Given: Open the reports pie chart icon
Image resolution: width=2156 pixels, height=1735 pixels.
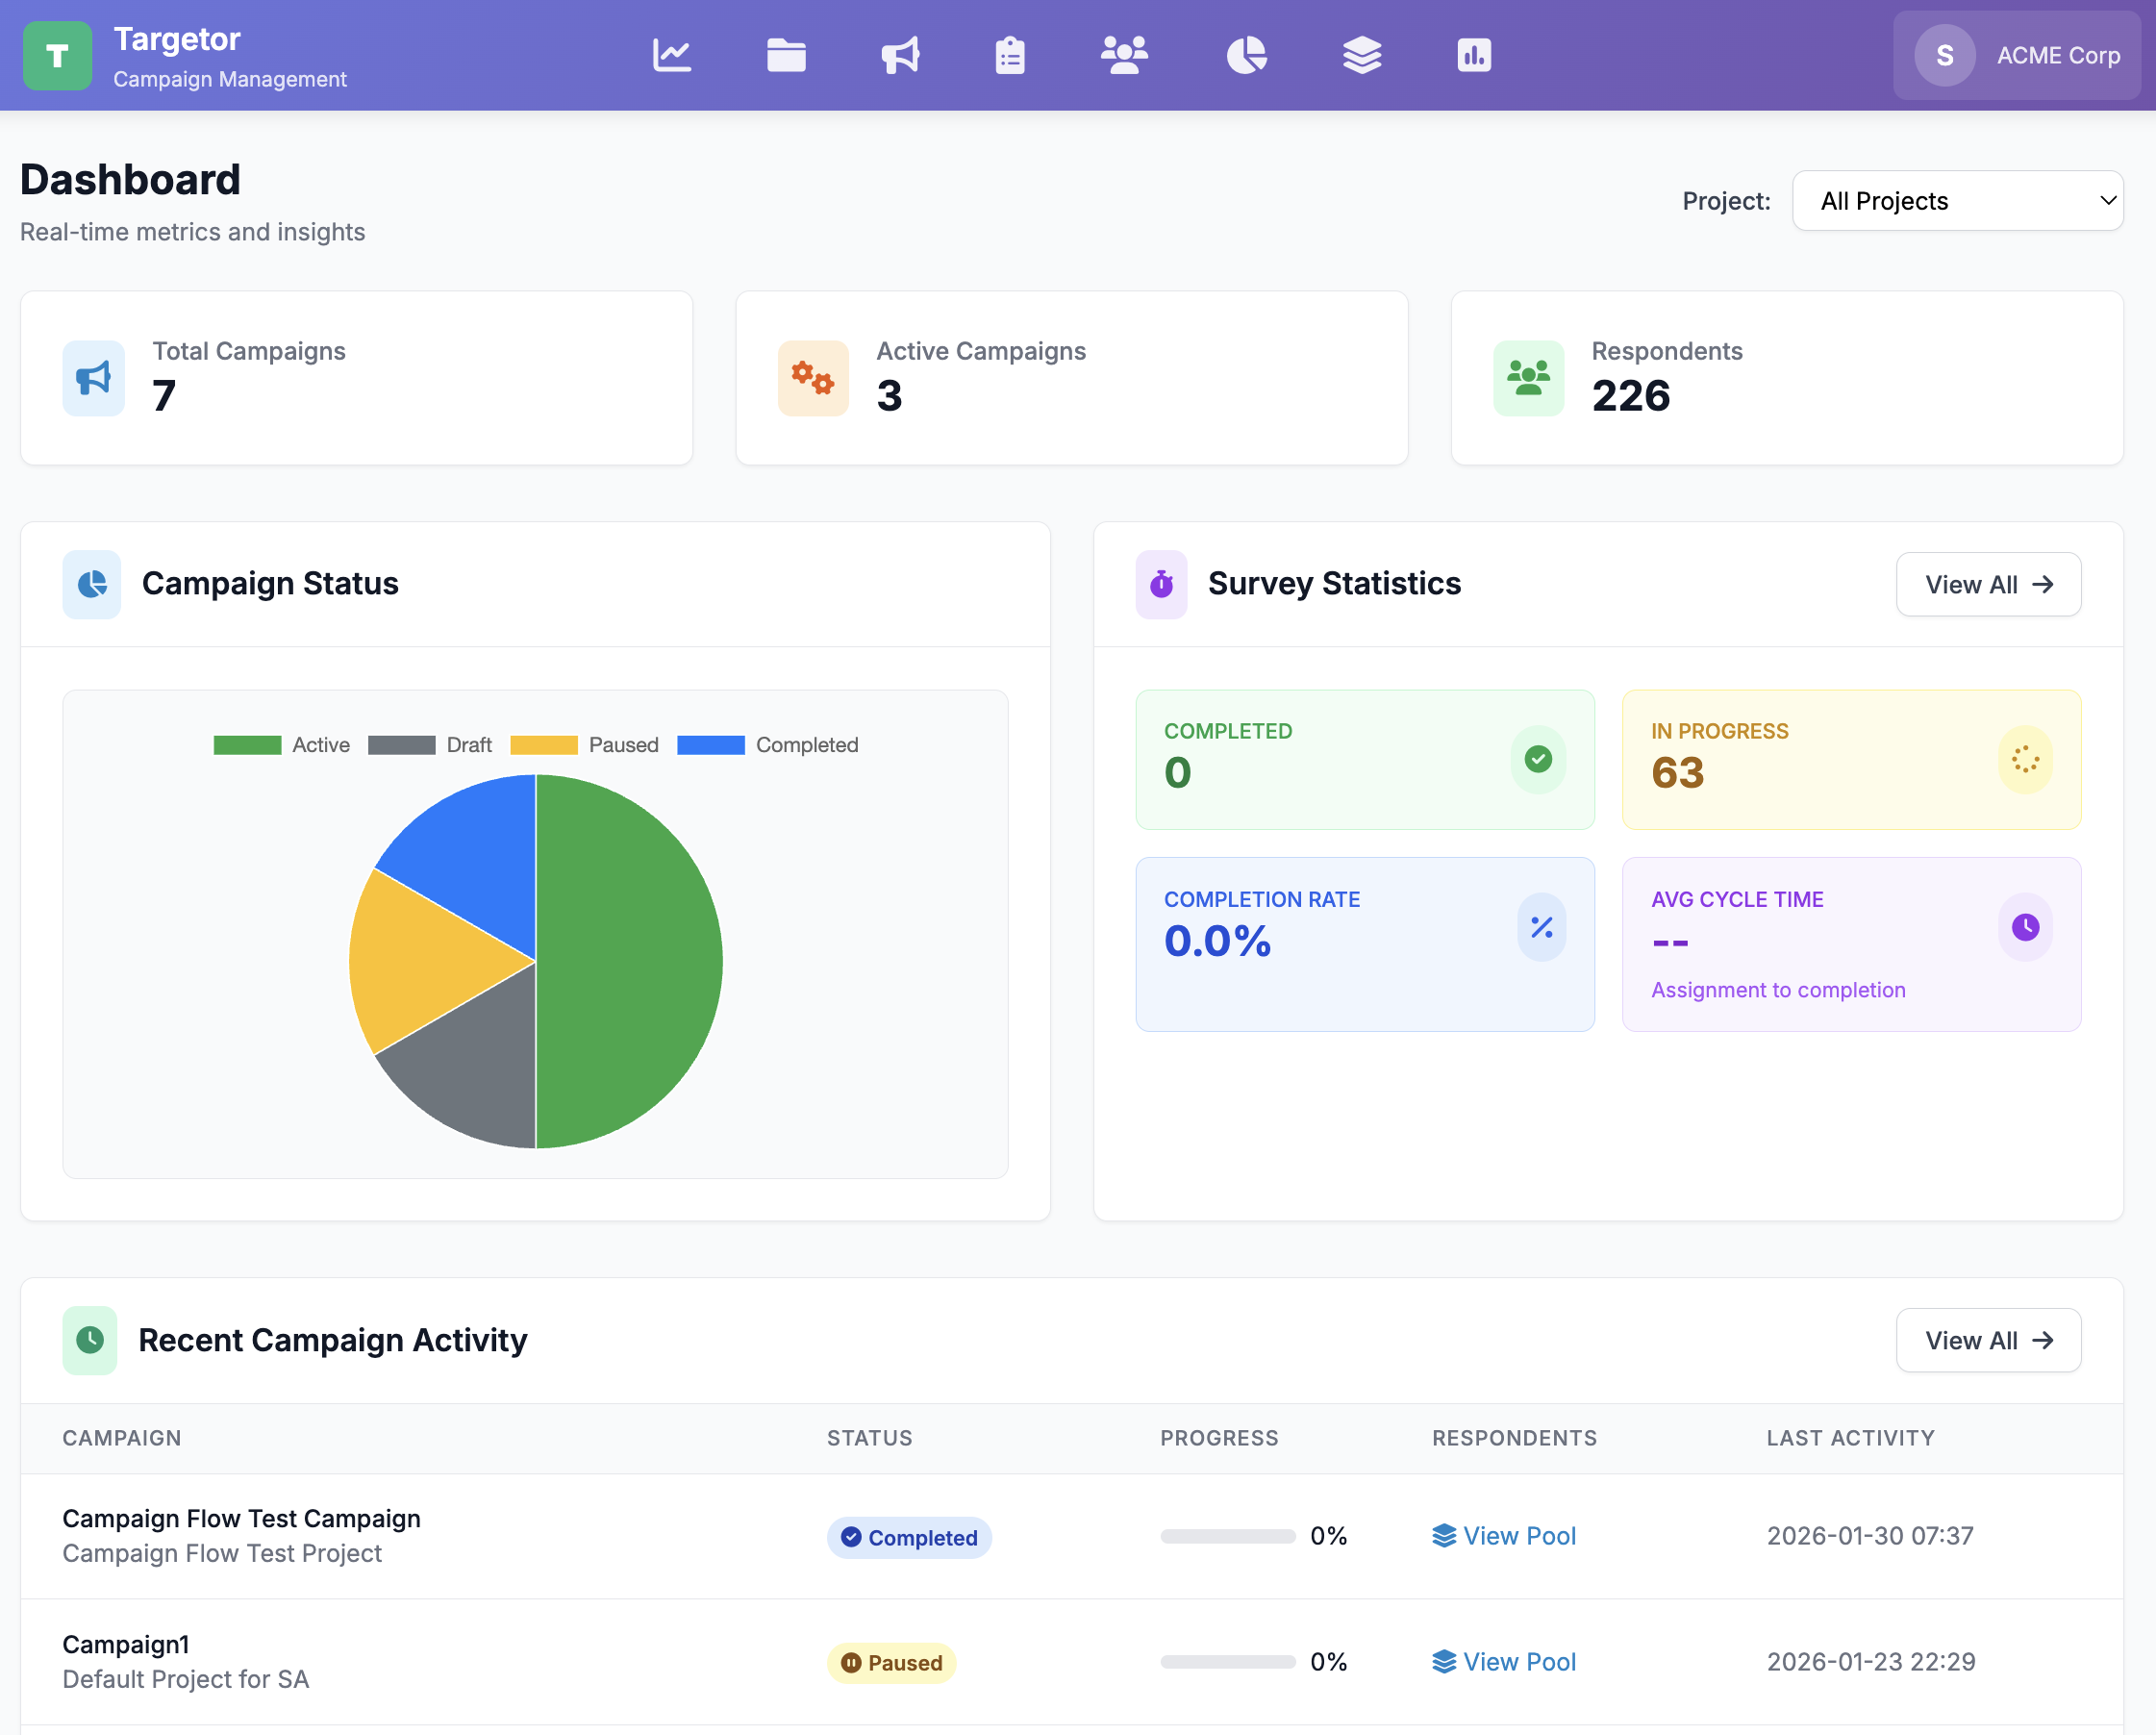Looking at the screenshot, I should (x=1247, y=55).
